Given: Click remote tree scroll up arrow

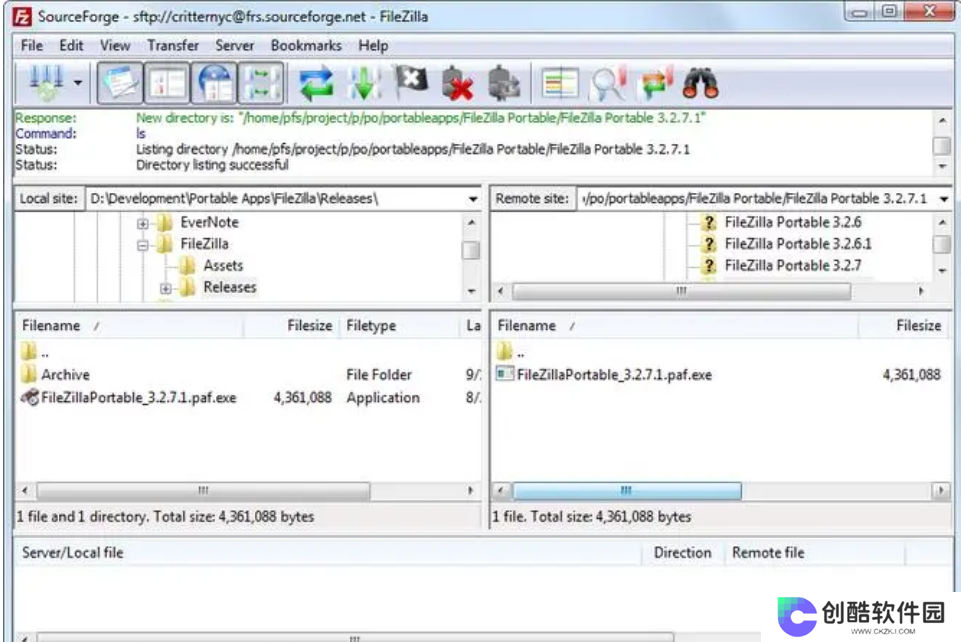Looking at the screenshot, I should pyautogui.click(x=942, y=222).
